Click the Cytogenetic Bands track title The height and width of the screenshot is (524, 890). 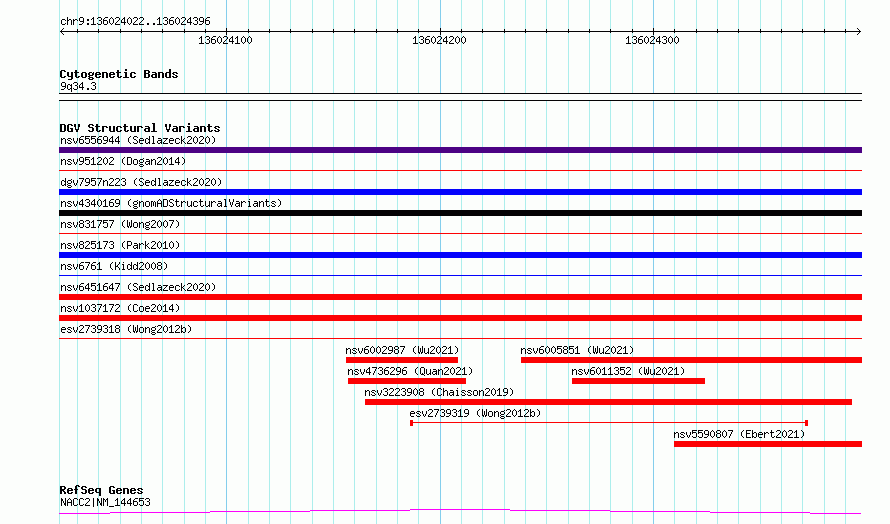coord(119,74)
